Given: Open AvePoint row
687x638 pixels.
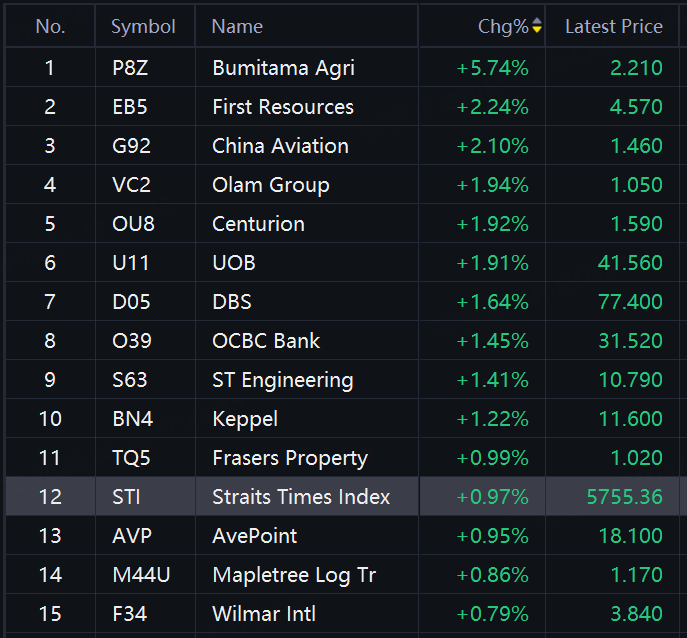Looking at the screenshot, I should [x=255, y=536].
